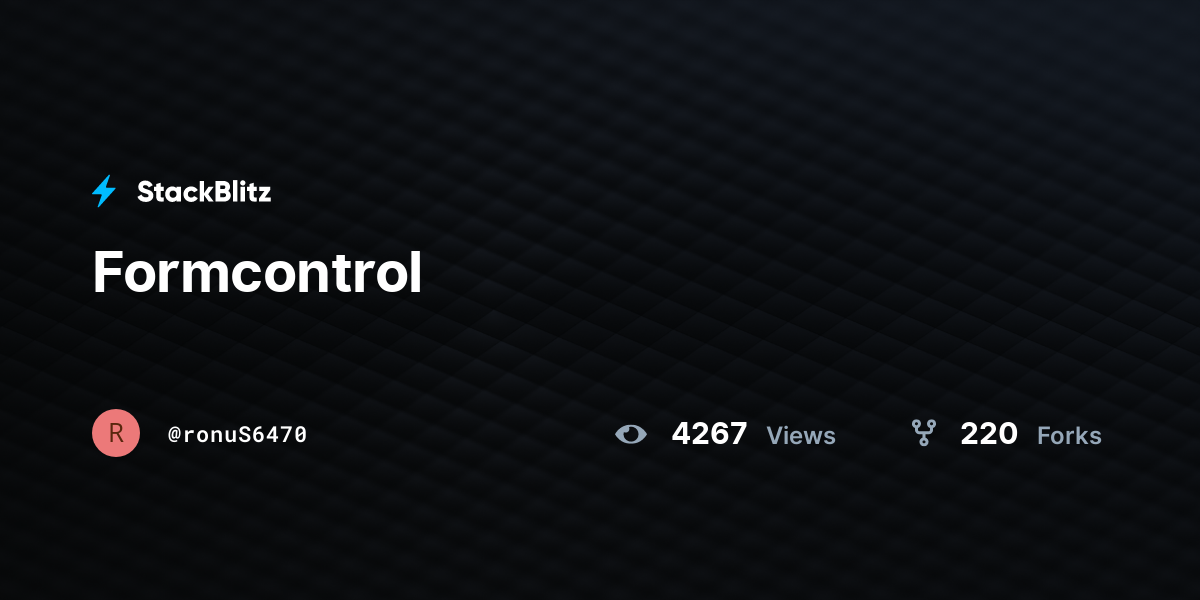
Task: Click the views eye symbol
Action: click(x=631, y=434)
